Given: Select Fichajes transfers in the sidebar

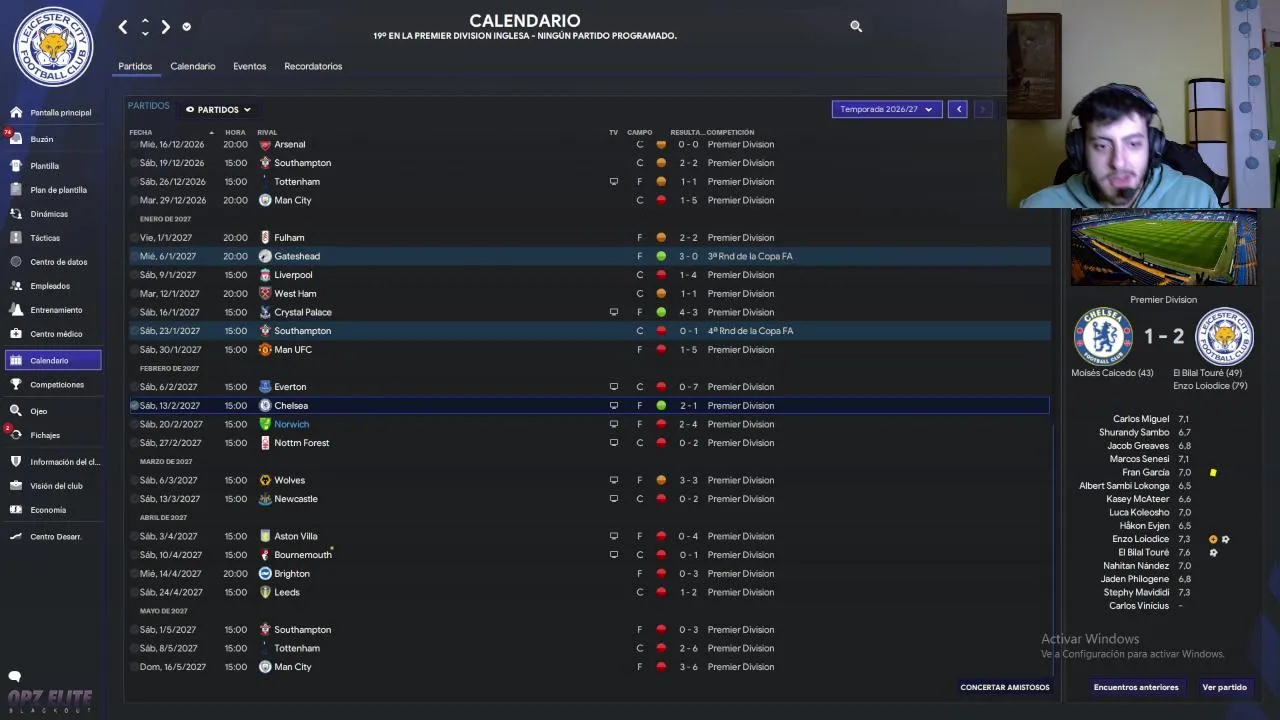Looking at the screenshot, I should (x=45, y=435).
